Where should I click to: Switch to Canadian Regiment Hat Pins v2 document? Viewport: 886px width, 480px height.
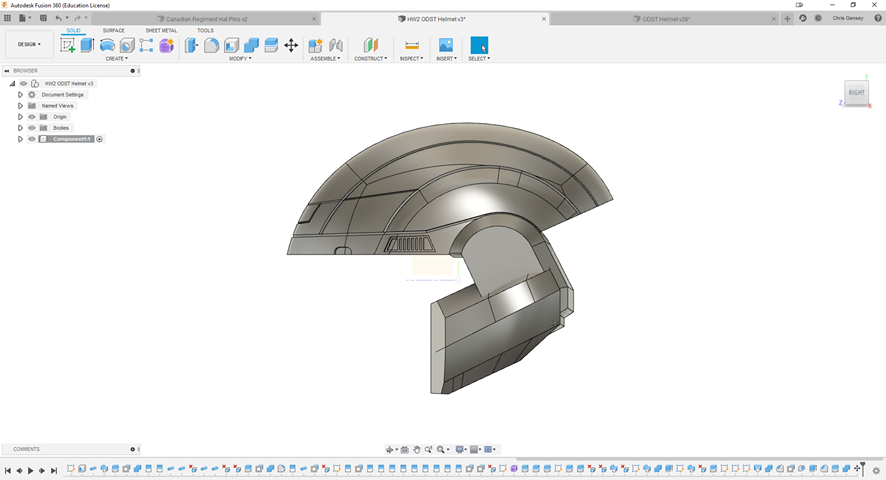(206, 19)
